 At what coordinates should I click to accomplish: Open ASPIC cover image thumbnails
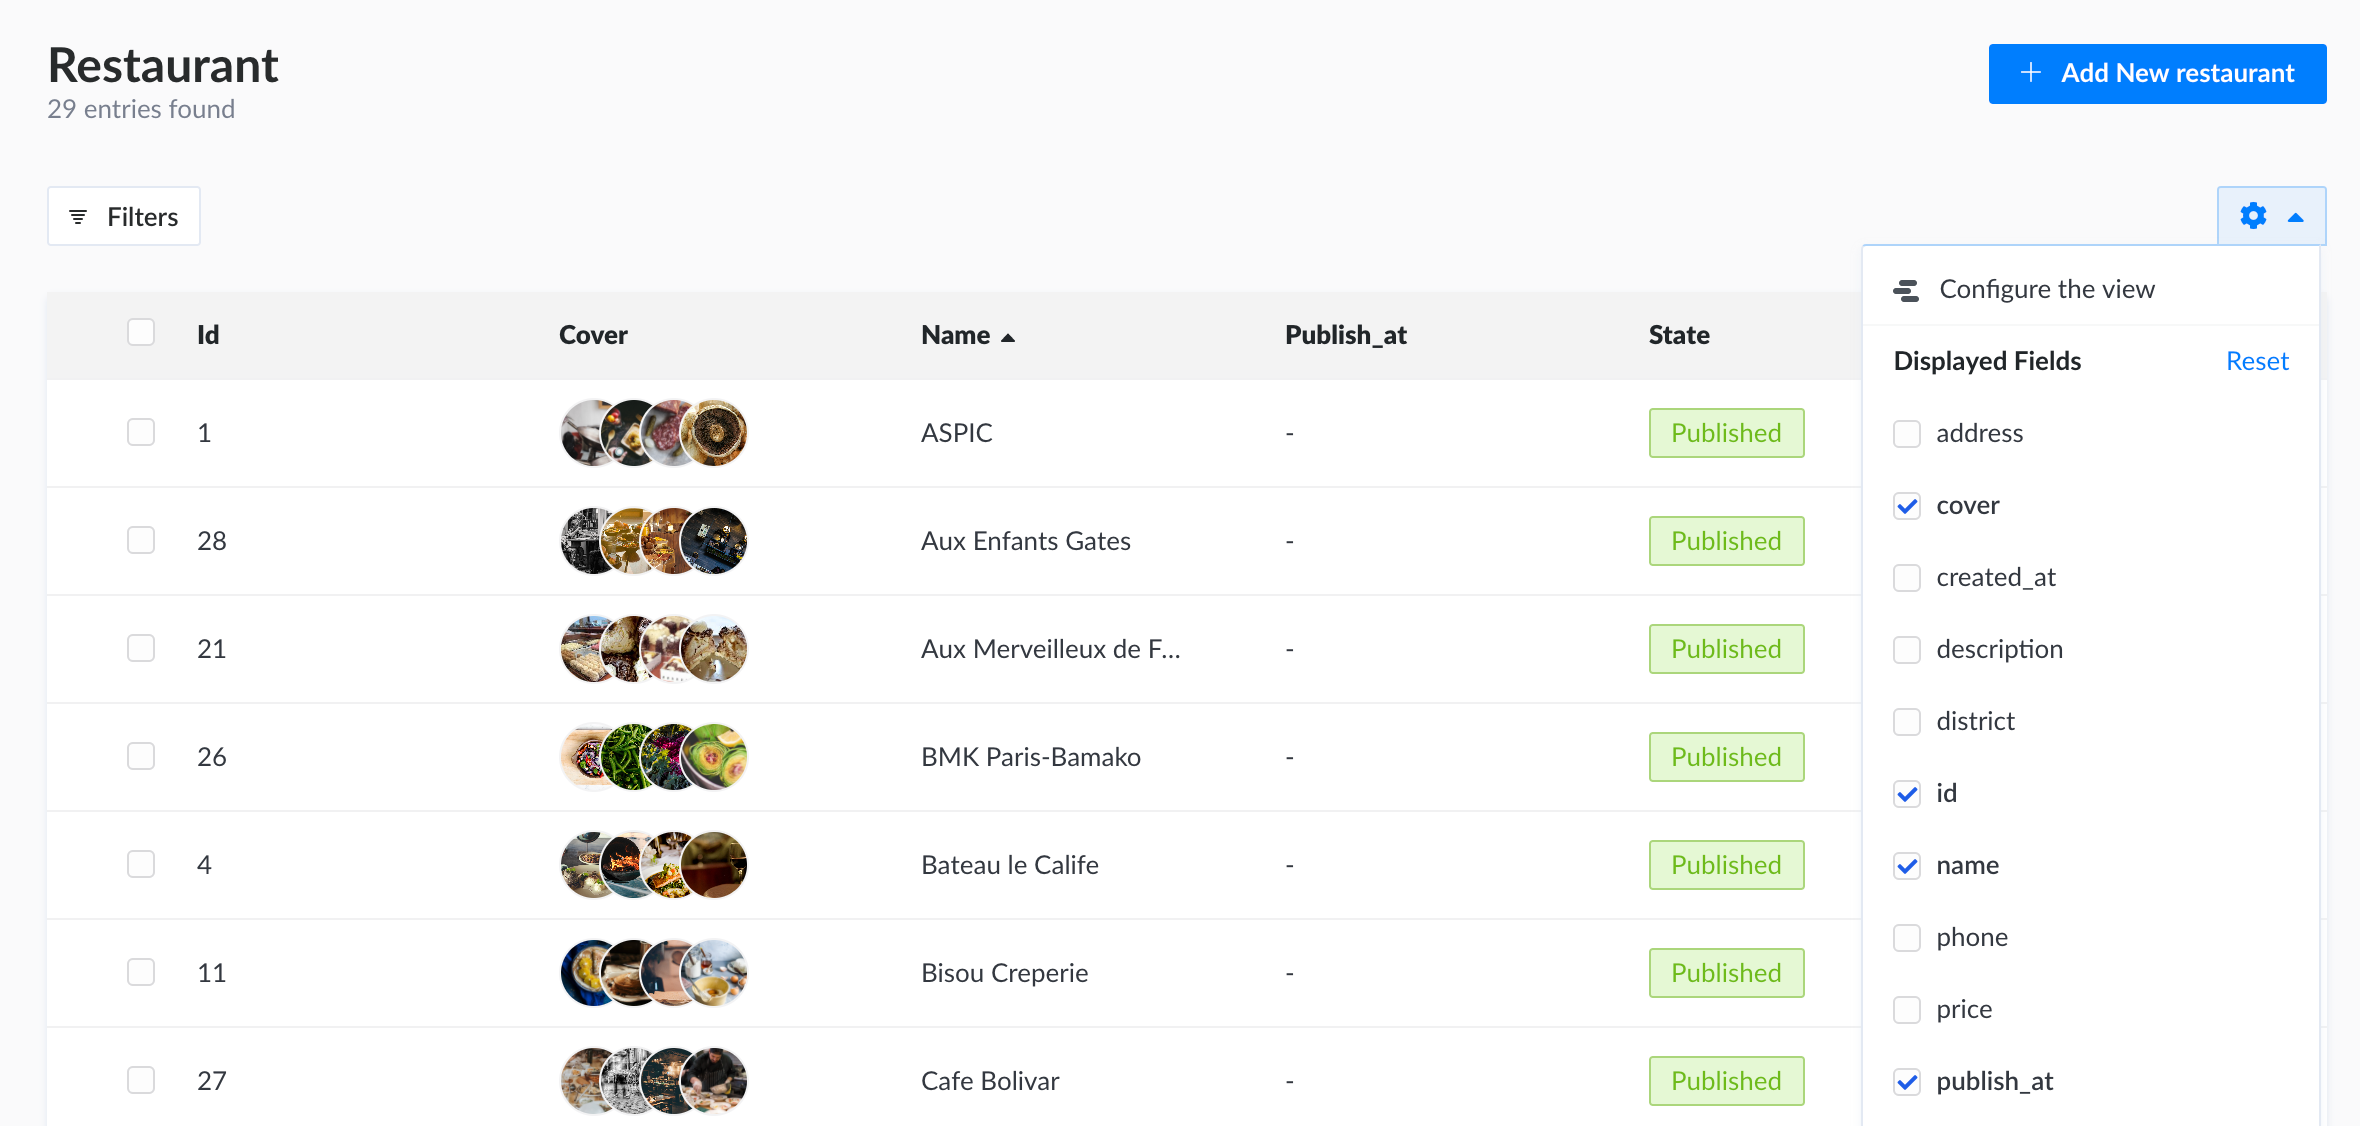click(x=654, y=433)
